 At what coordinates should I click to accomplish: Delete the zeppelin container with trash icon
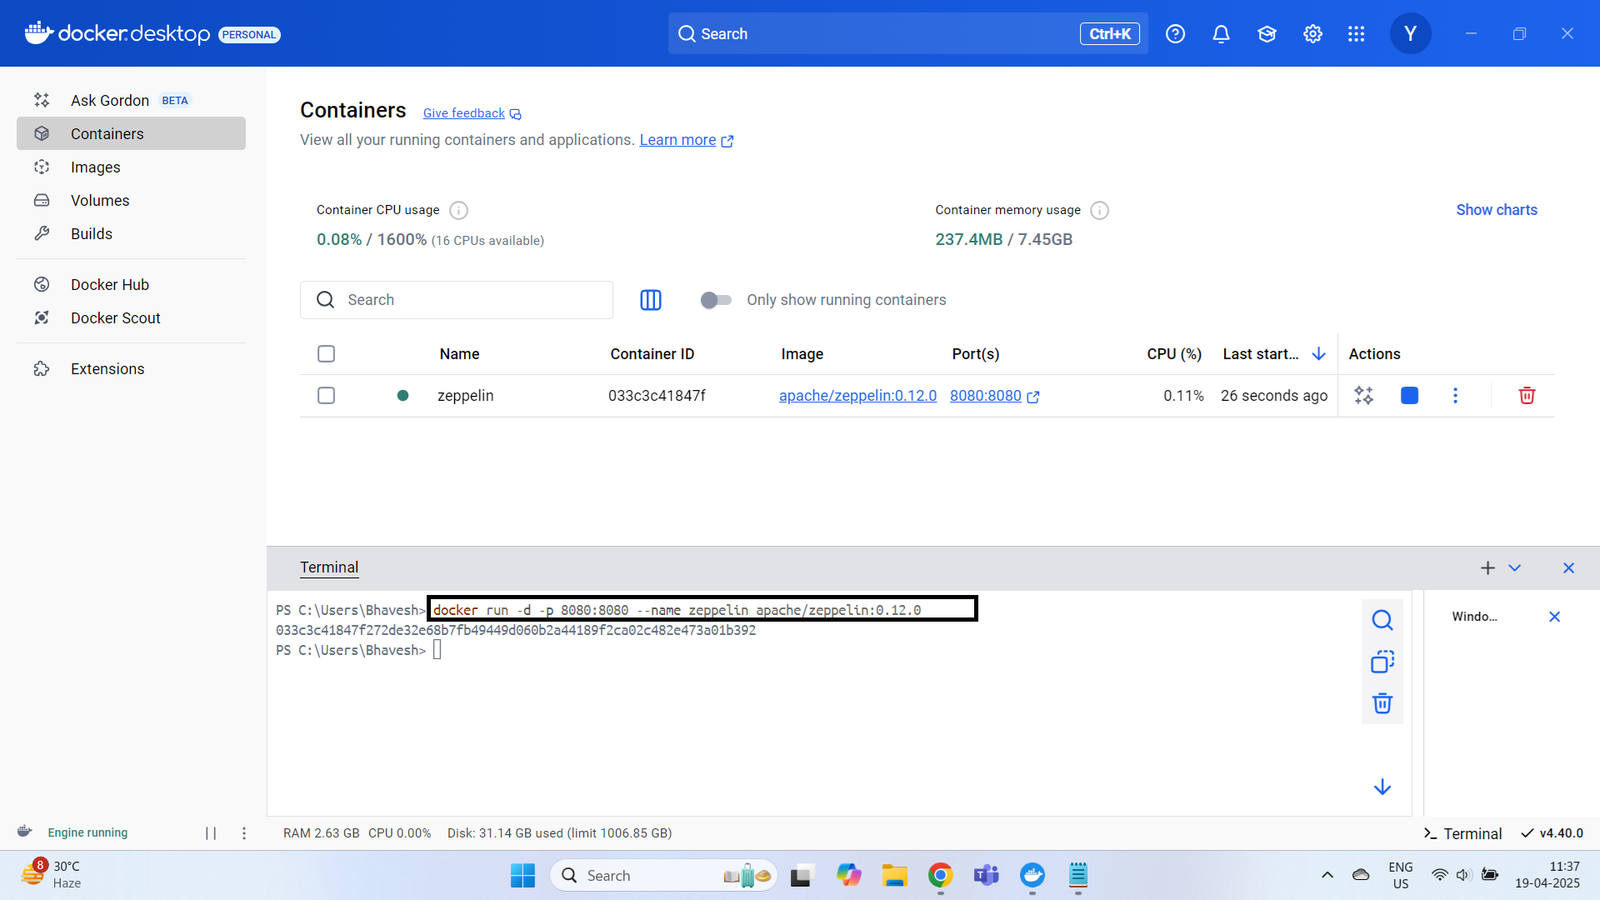click(1527, 396)
